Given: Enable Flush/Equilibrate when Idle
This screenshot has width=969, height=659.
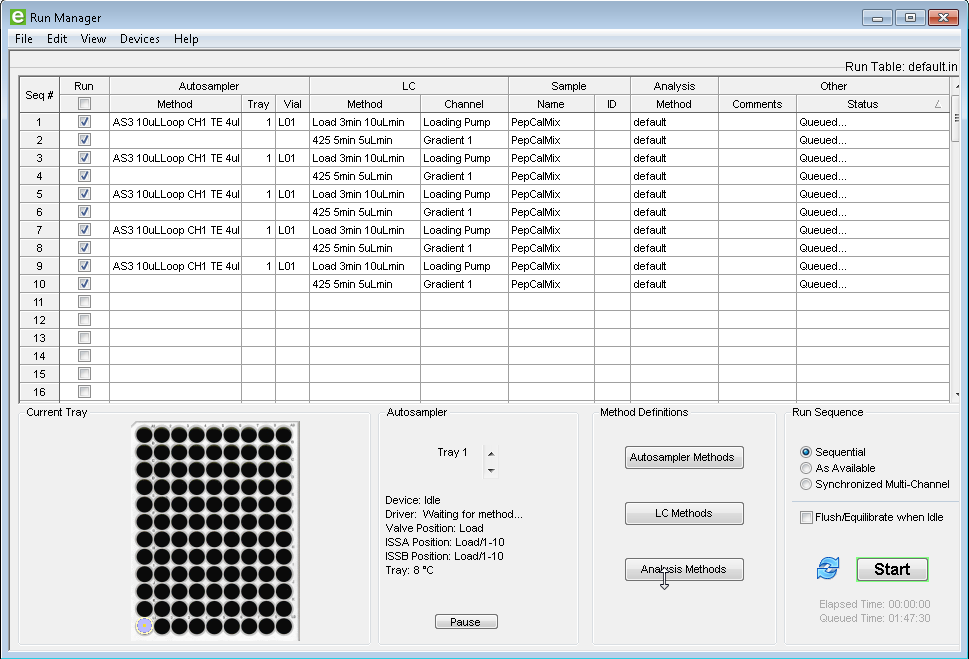Looking at the screenshot, I should pyautogui.click(x=807, y=517).
